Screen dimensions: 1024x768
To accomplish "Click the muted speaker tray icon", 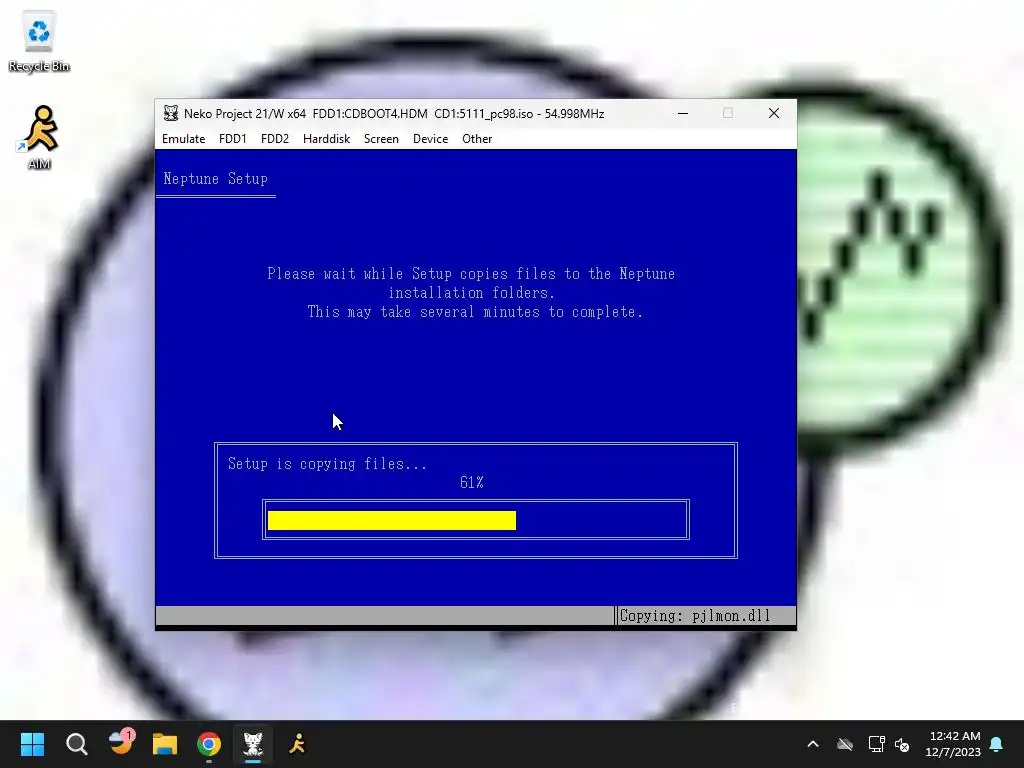I will [x=903, y=744].
